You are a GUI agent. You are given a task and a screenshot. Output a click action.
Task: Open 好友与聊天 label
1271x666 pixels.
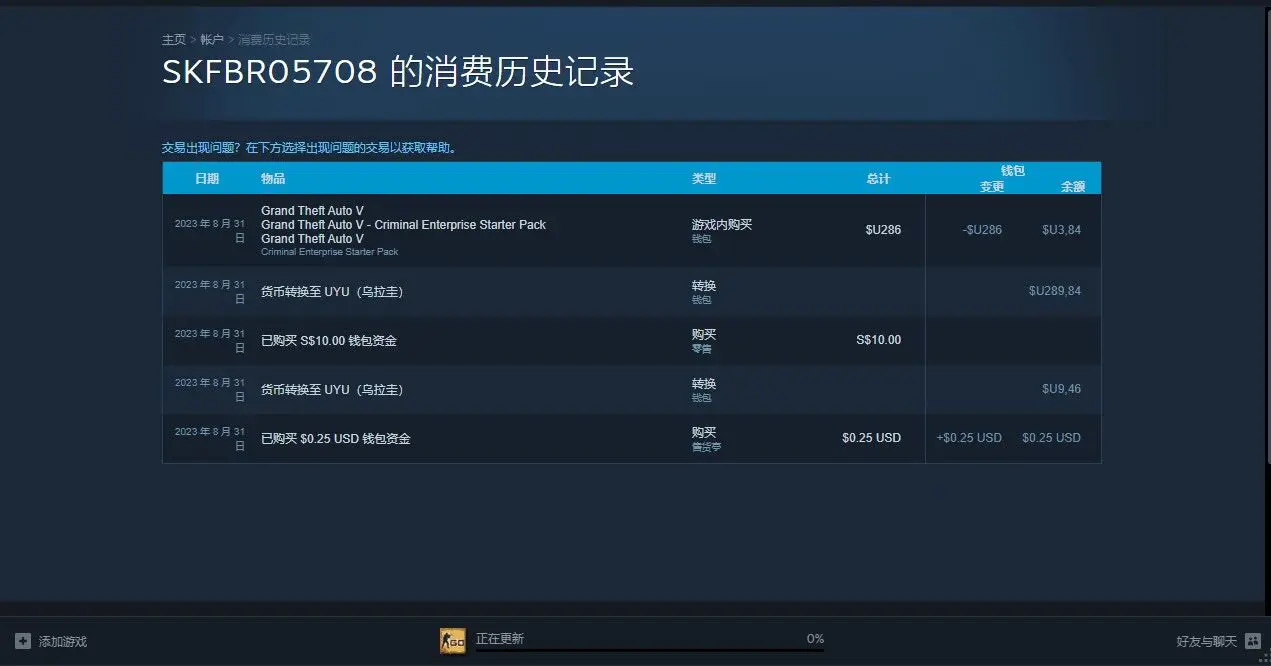click(1207, 641)
